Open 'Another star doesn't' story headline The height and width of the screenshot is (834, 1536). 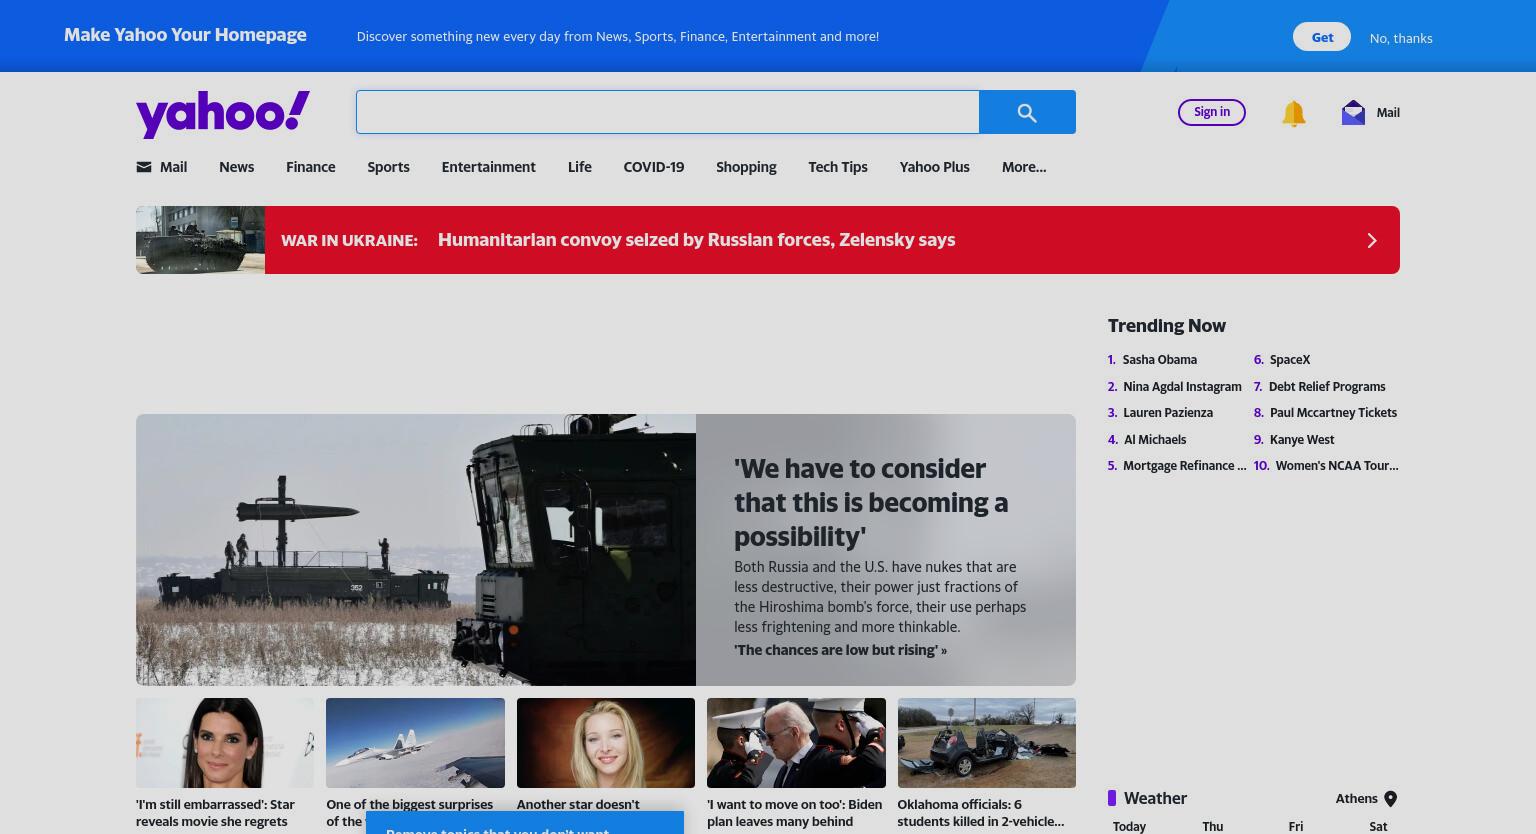tap(578, 804)
